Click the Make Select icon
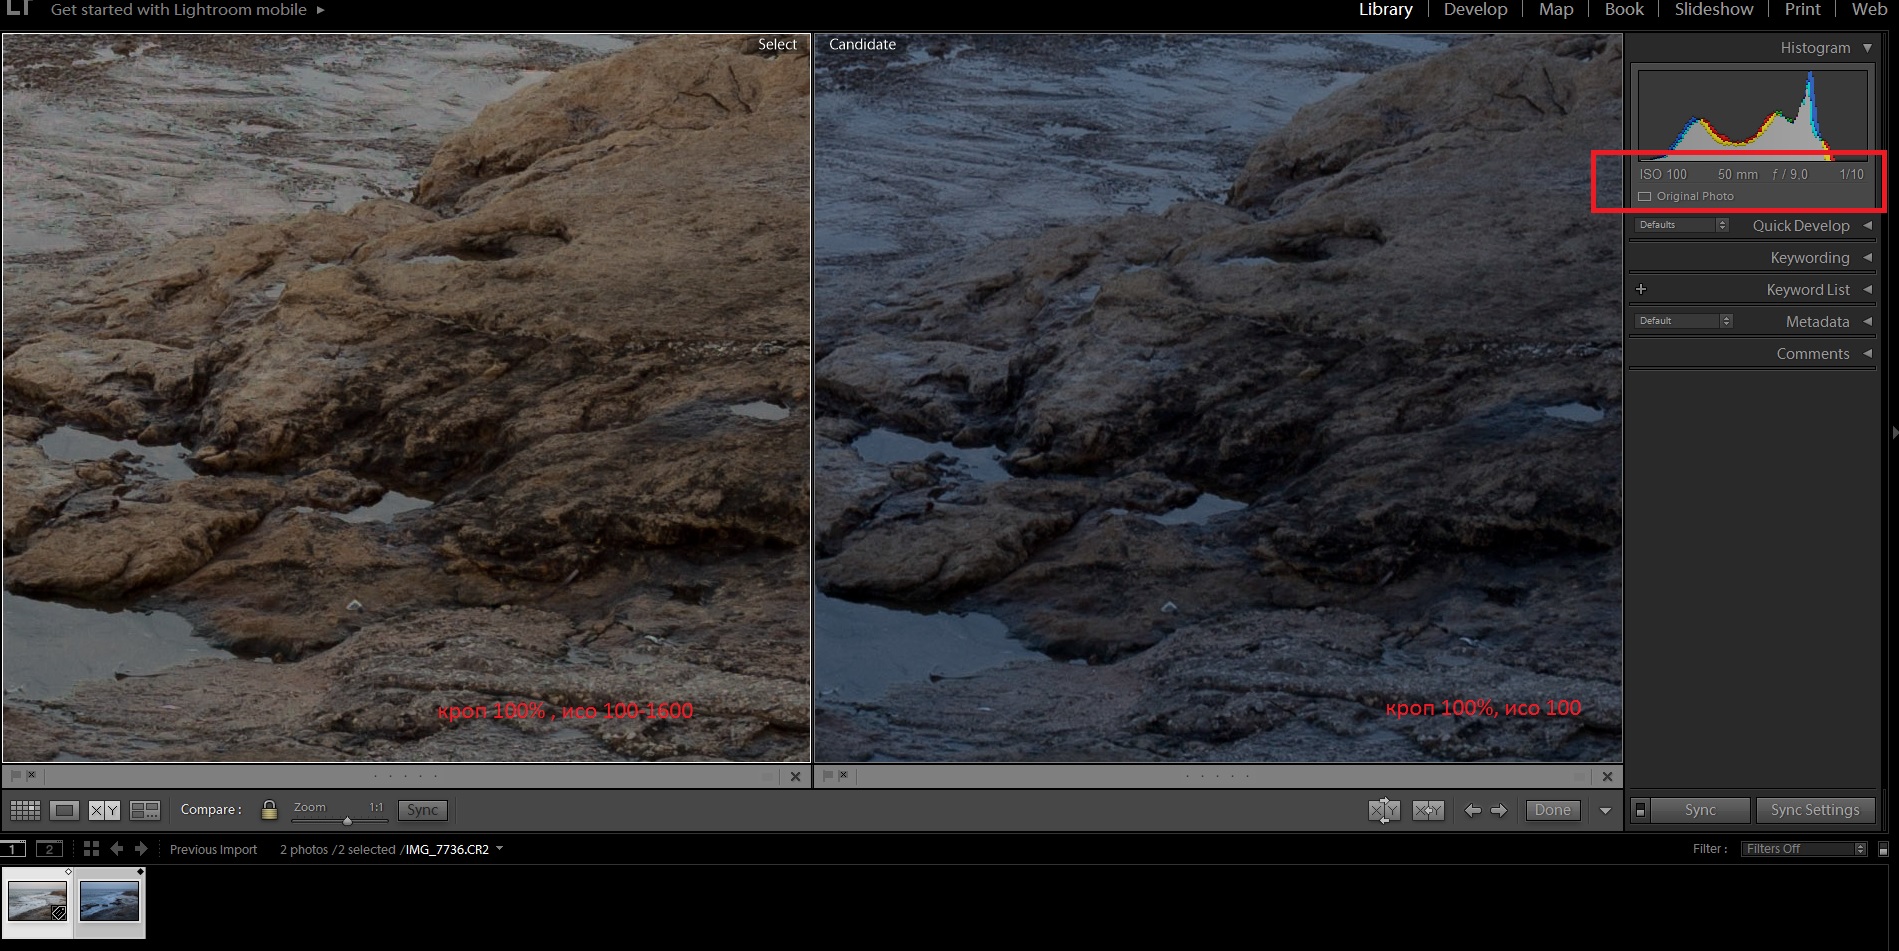Viewport: 1899px width, 951px height. pyautogui.click(x=1428, y=810)
